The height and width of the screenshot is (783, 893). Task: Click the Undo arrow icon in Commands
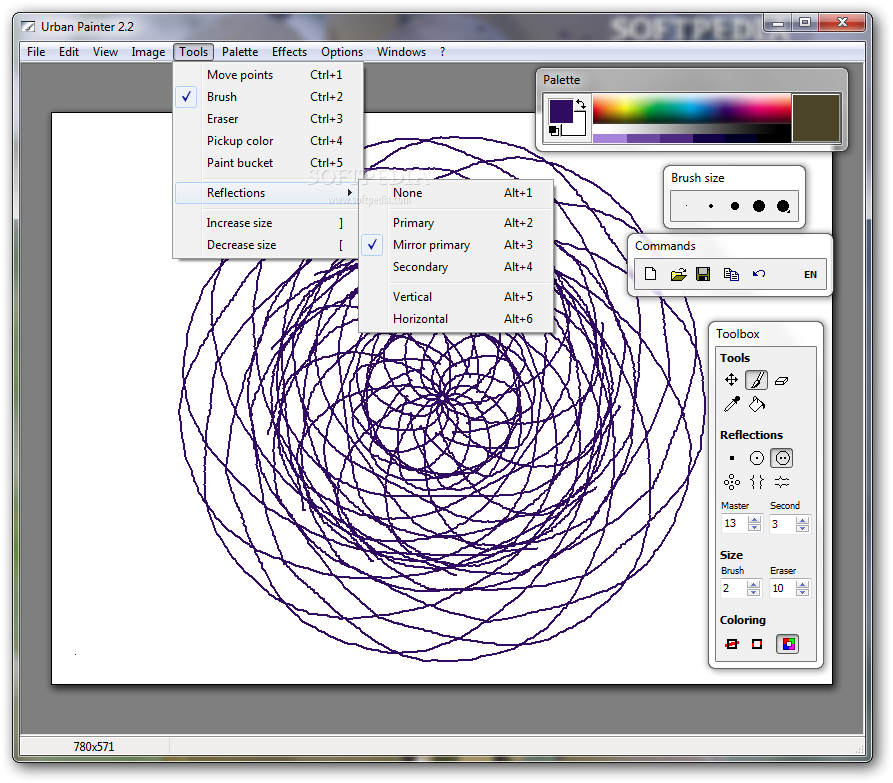tap(759, 274)
